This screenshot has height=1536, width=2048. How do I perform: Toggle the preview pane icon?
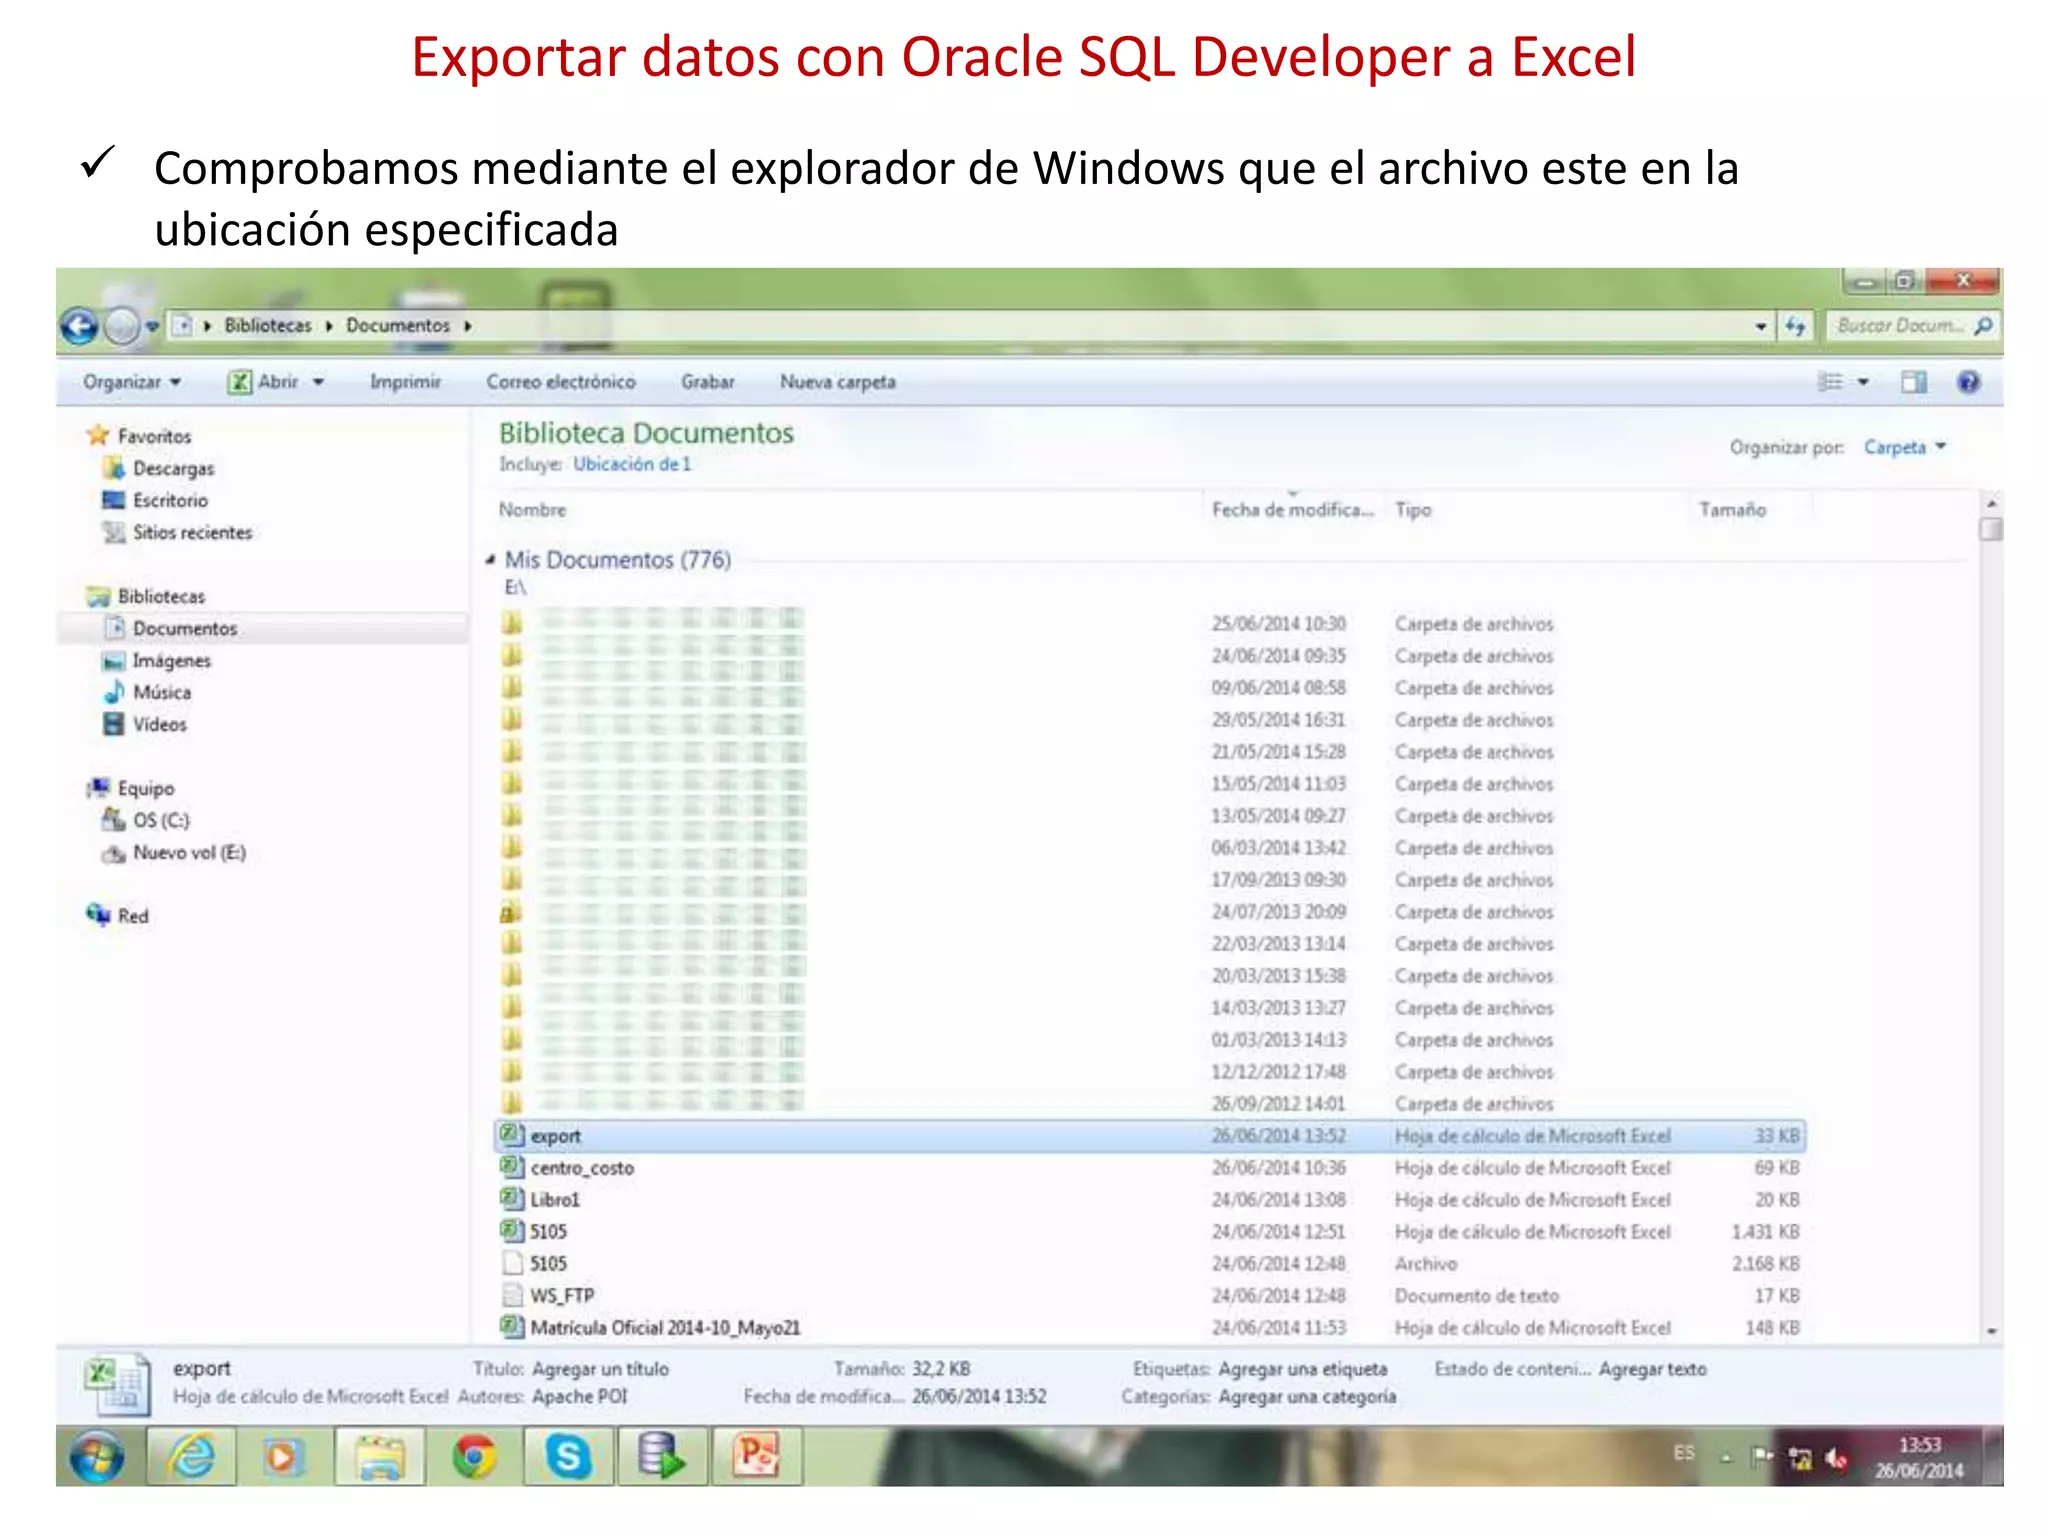(x=1914, y=382)
